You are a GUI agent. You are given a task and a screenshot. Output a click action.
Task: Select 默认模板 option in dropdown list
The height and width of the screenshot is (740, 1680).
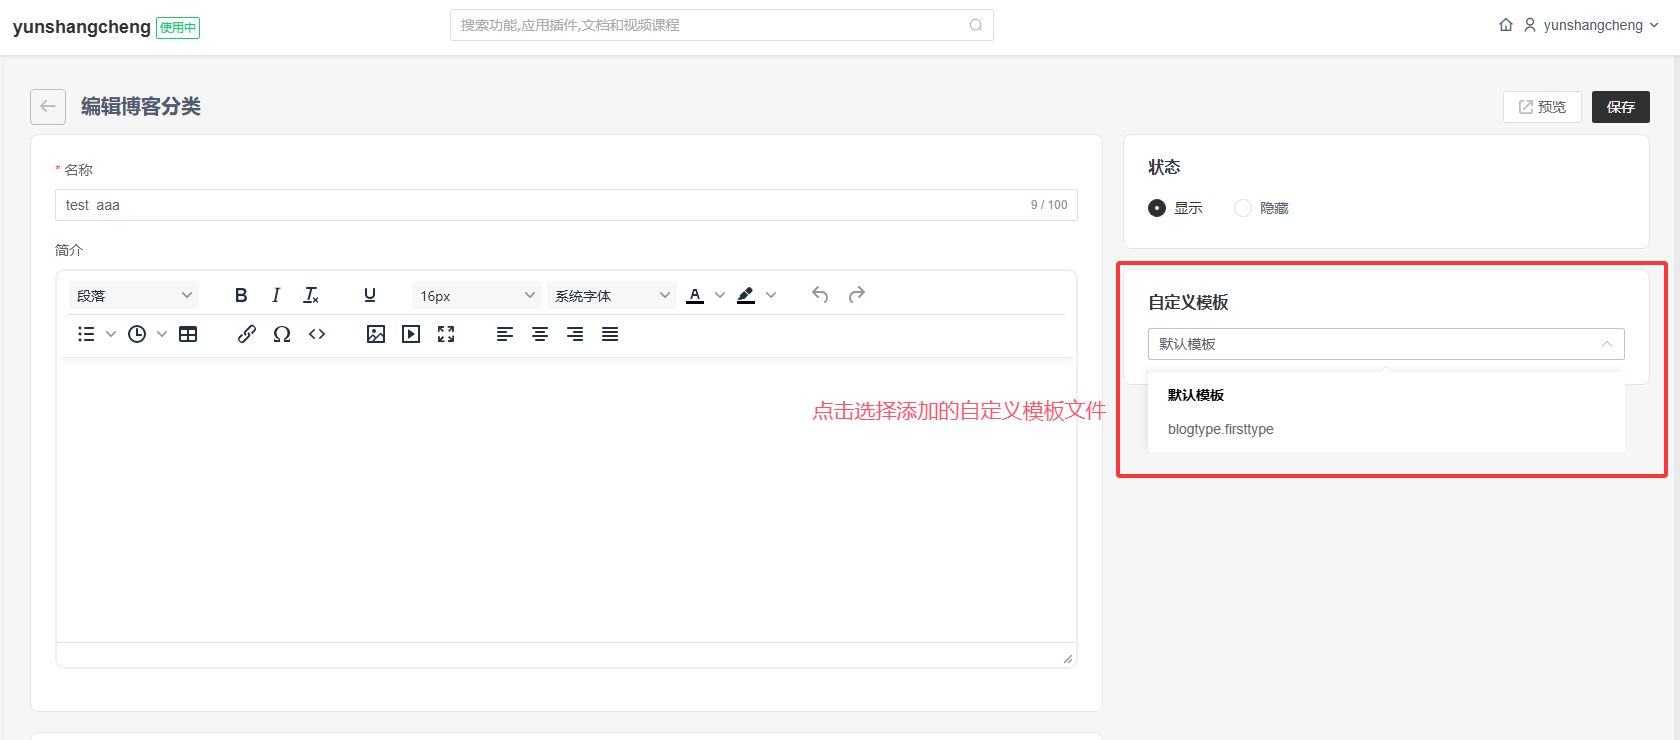(1196, 395)
